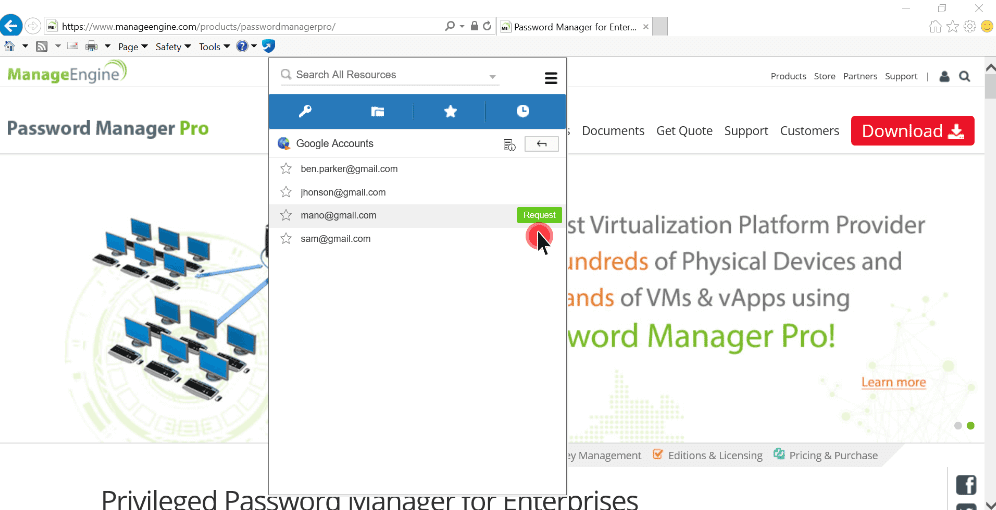This screenshot has width=996, height=510.
Task: Open Favorites with the star icon
Action: [952, 26]
